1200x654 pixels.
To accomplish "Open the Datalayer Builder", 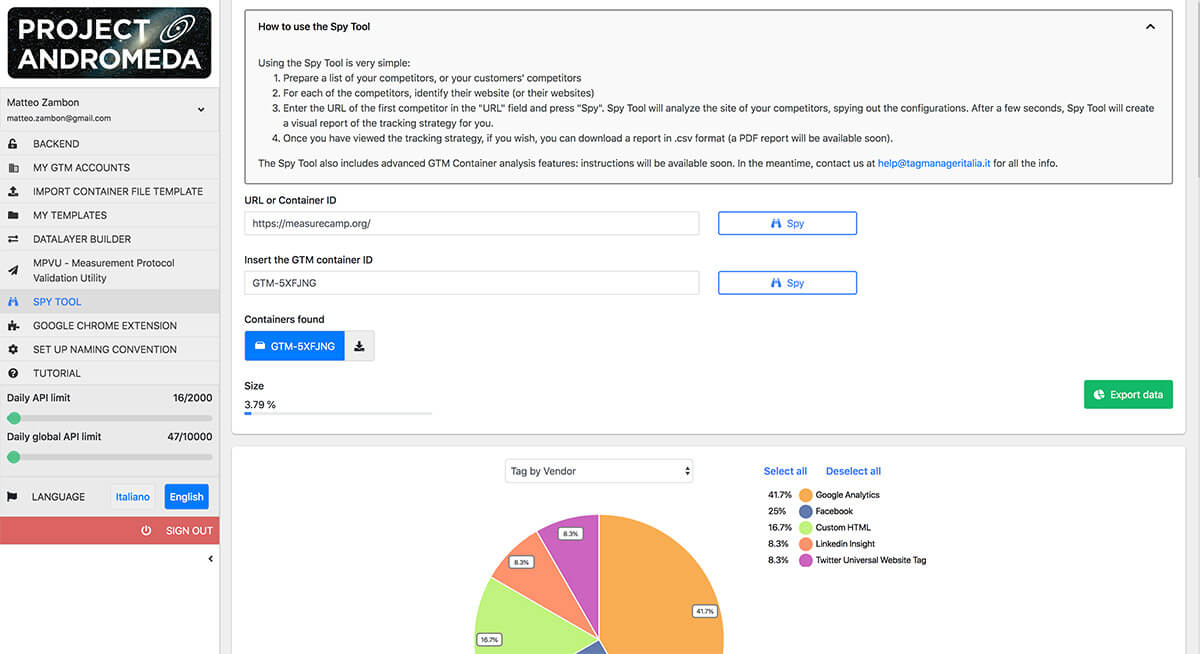I will point(109,240).
